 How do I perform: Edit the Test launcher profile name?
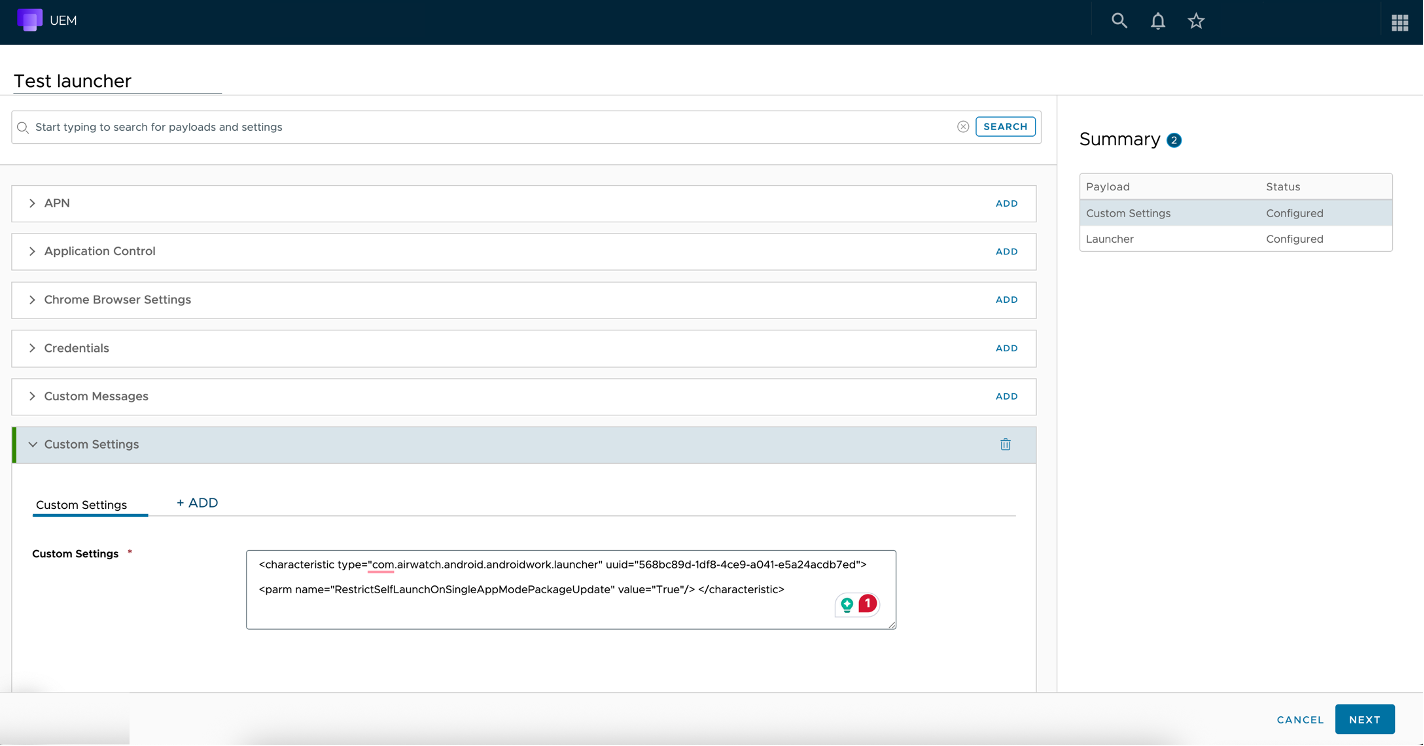pos(116,81)
